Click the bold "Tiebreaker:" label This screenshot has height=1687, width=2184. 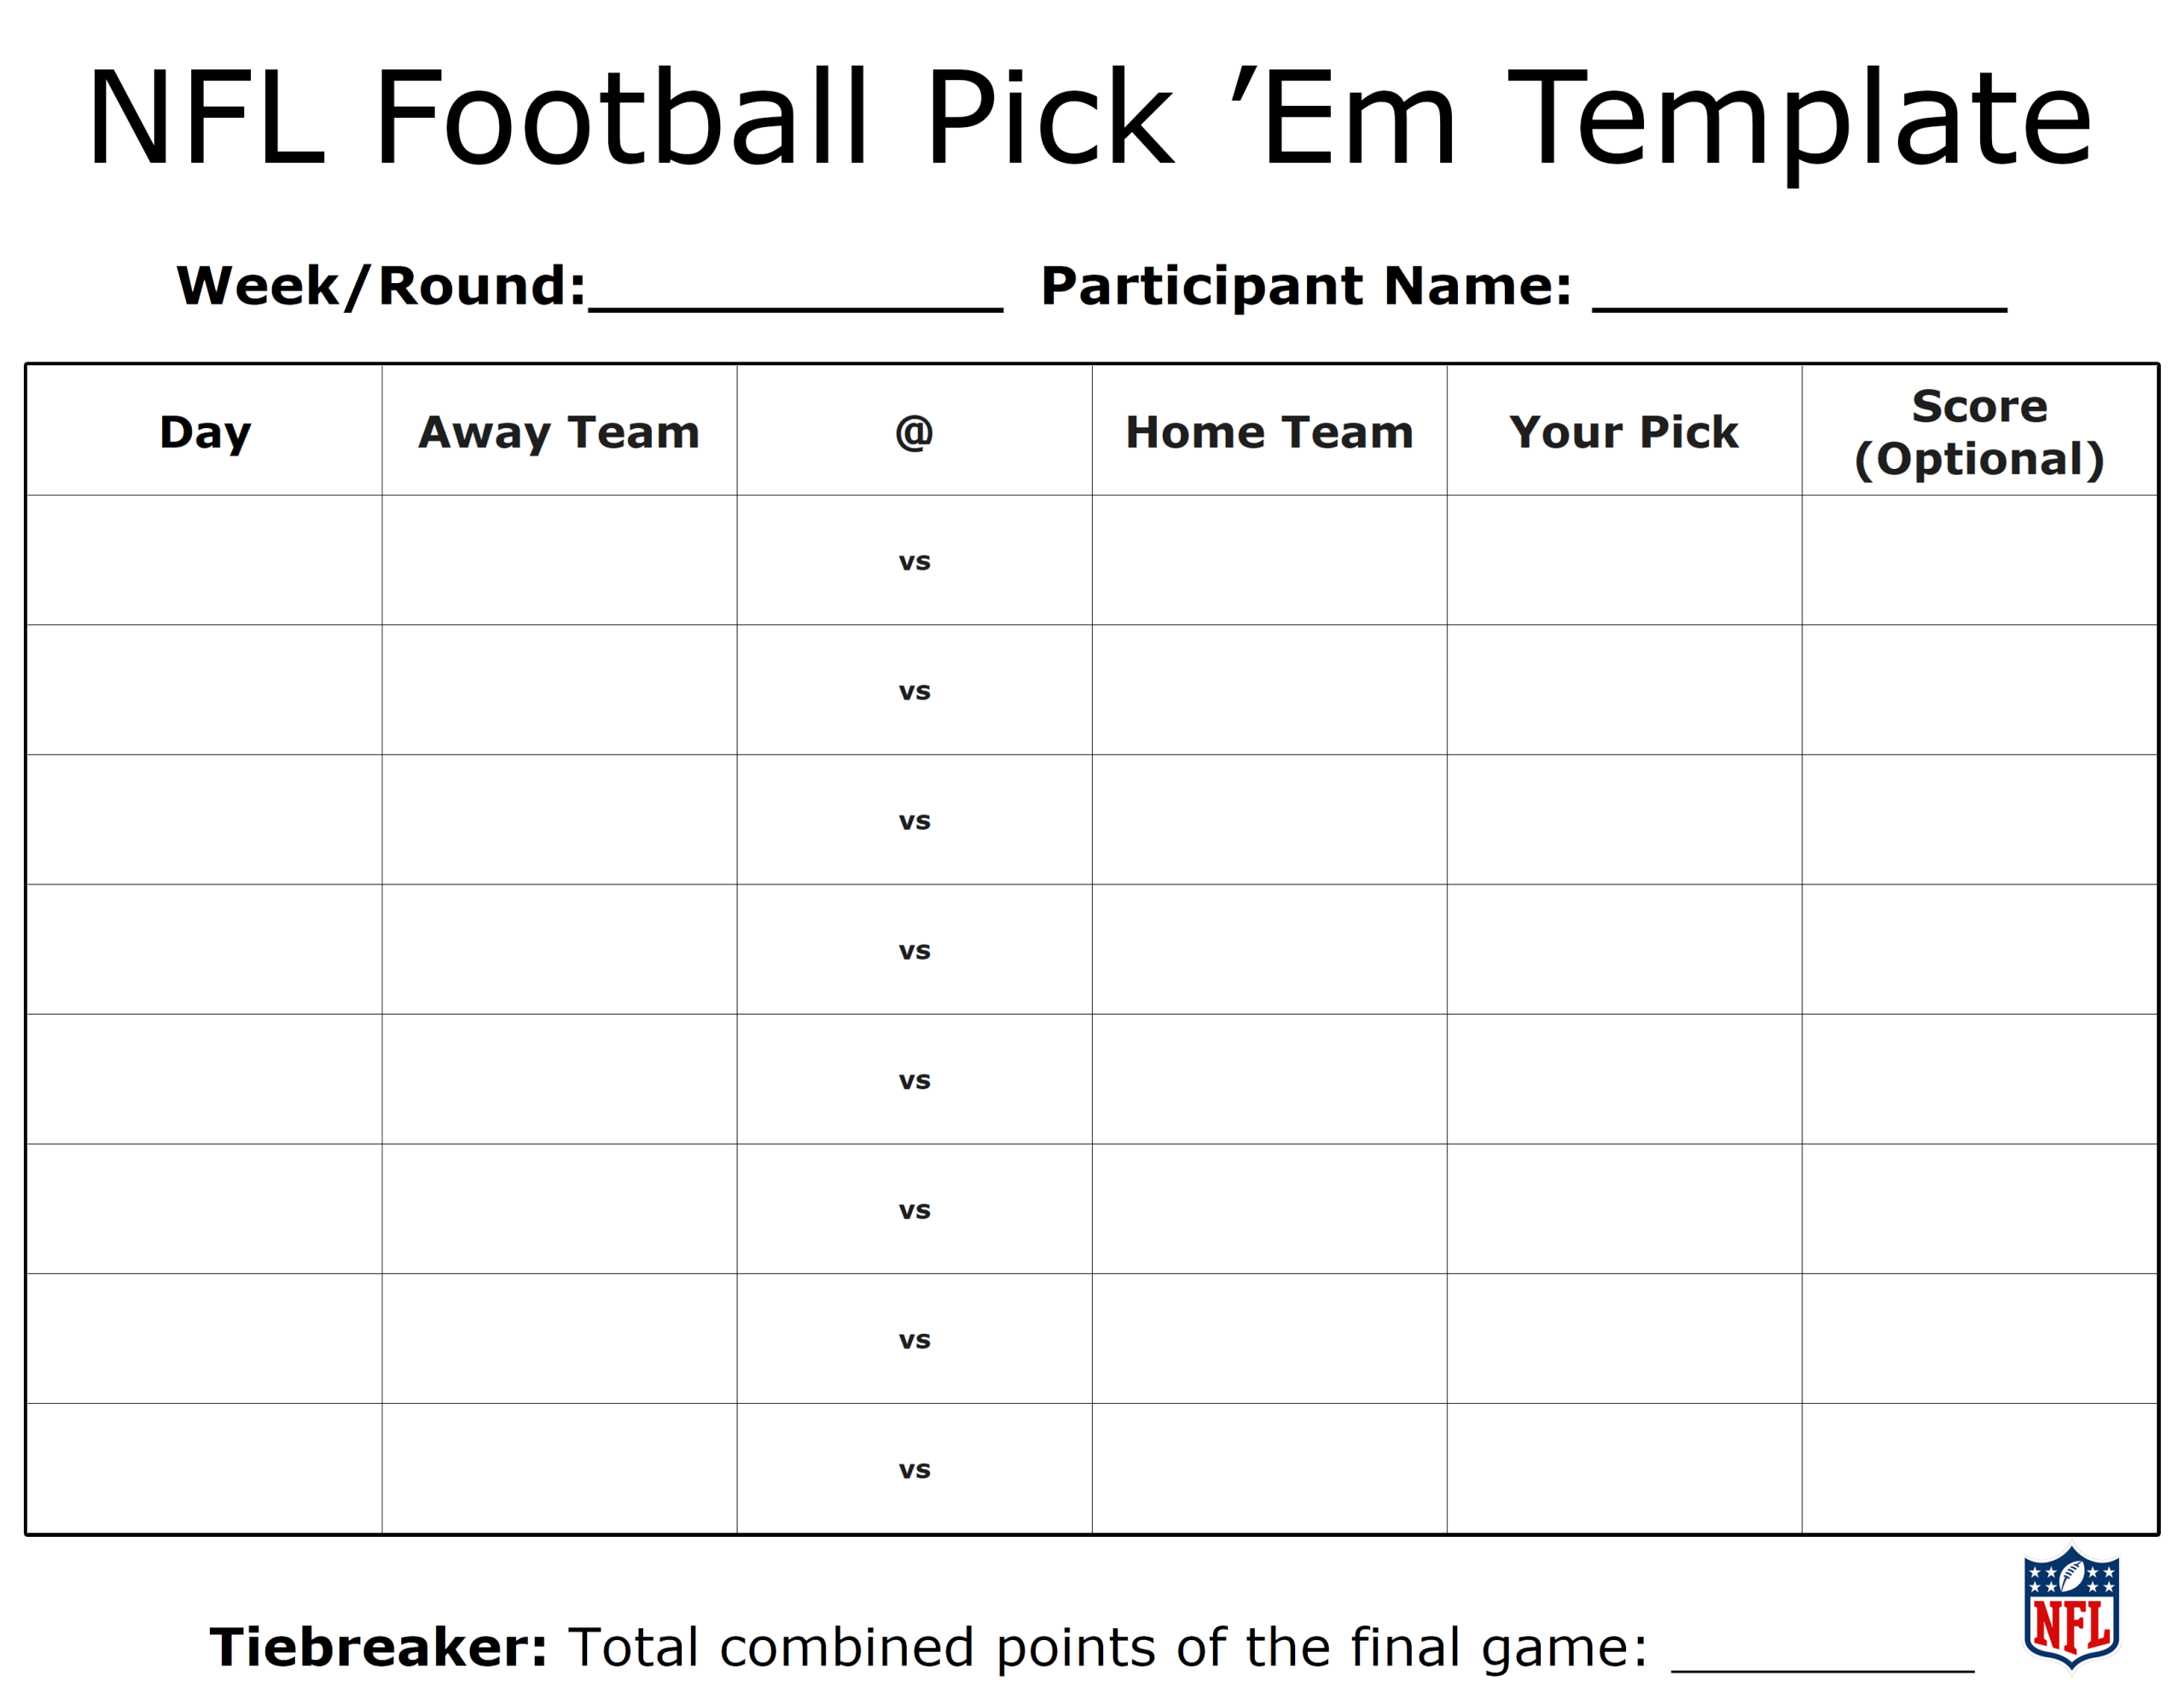(x=378, y=1647)
